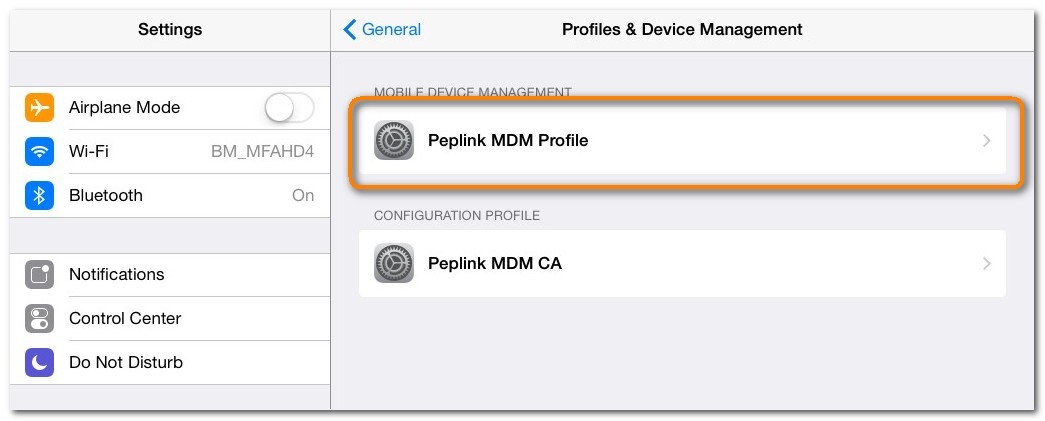Go back using the General chevron
This screenshot has width=1045, height=421.
[x=350, y=30]
